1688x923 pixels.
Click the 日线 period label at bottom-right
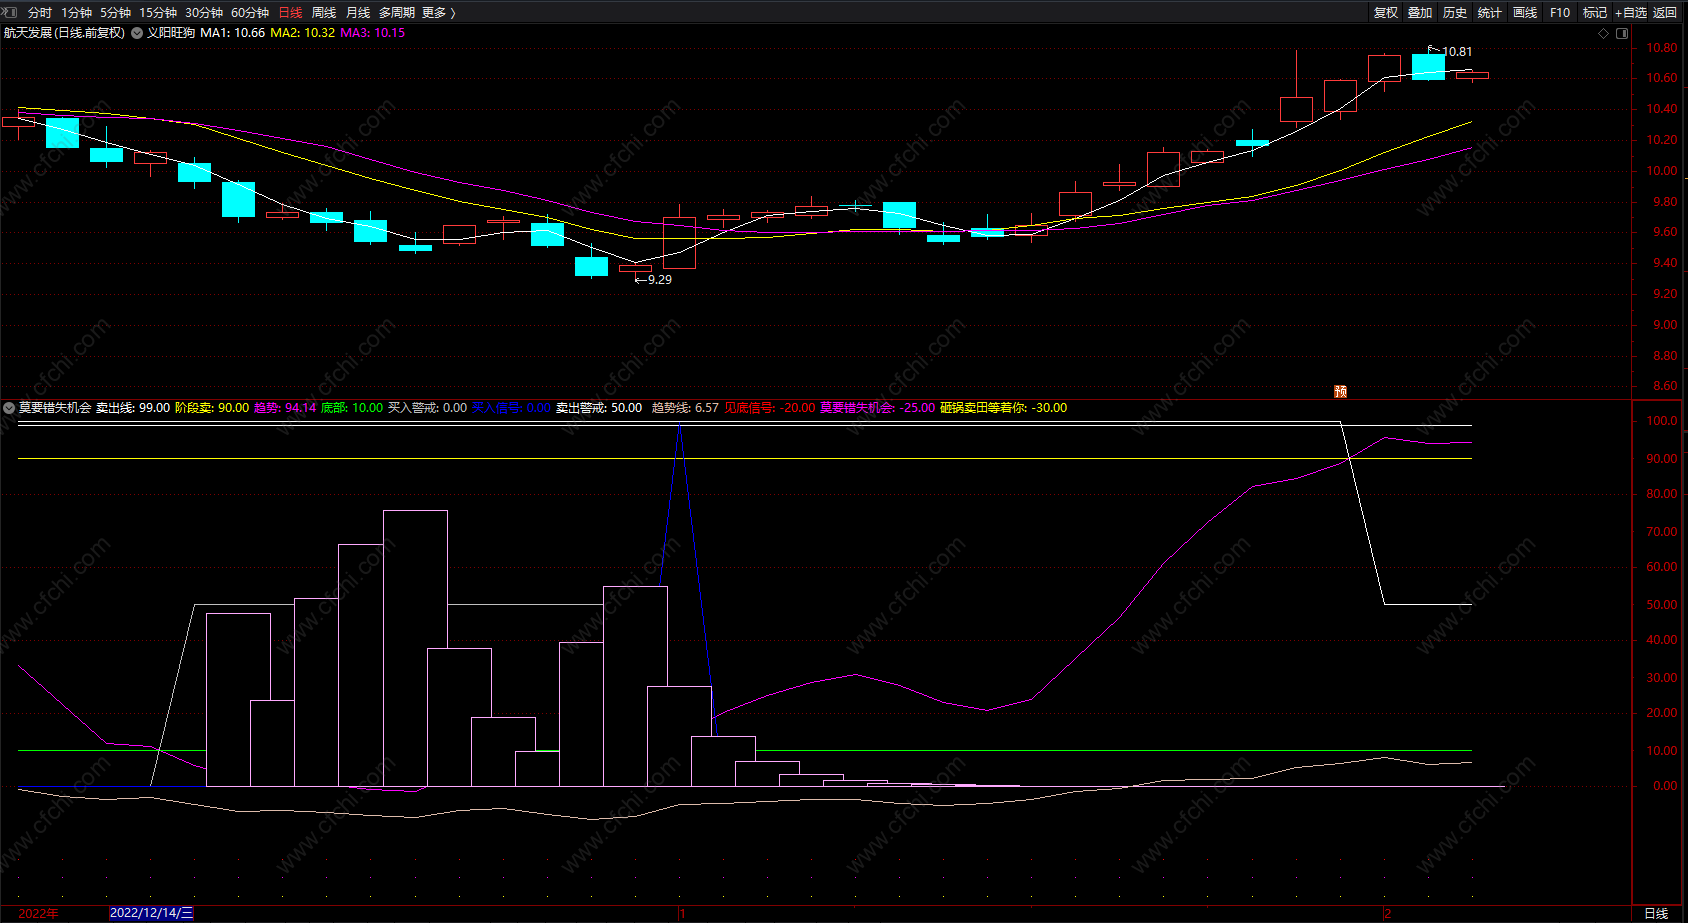1656,914
